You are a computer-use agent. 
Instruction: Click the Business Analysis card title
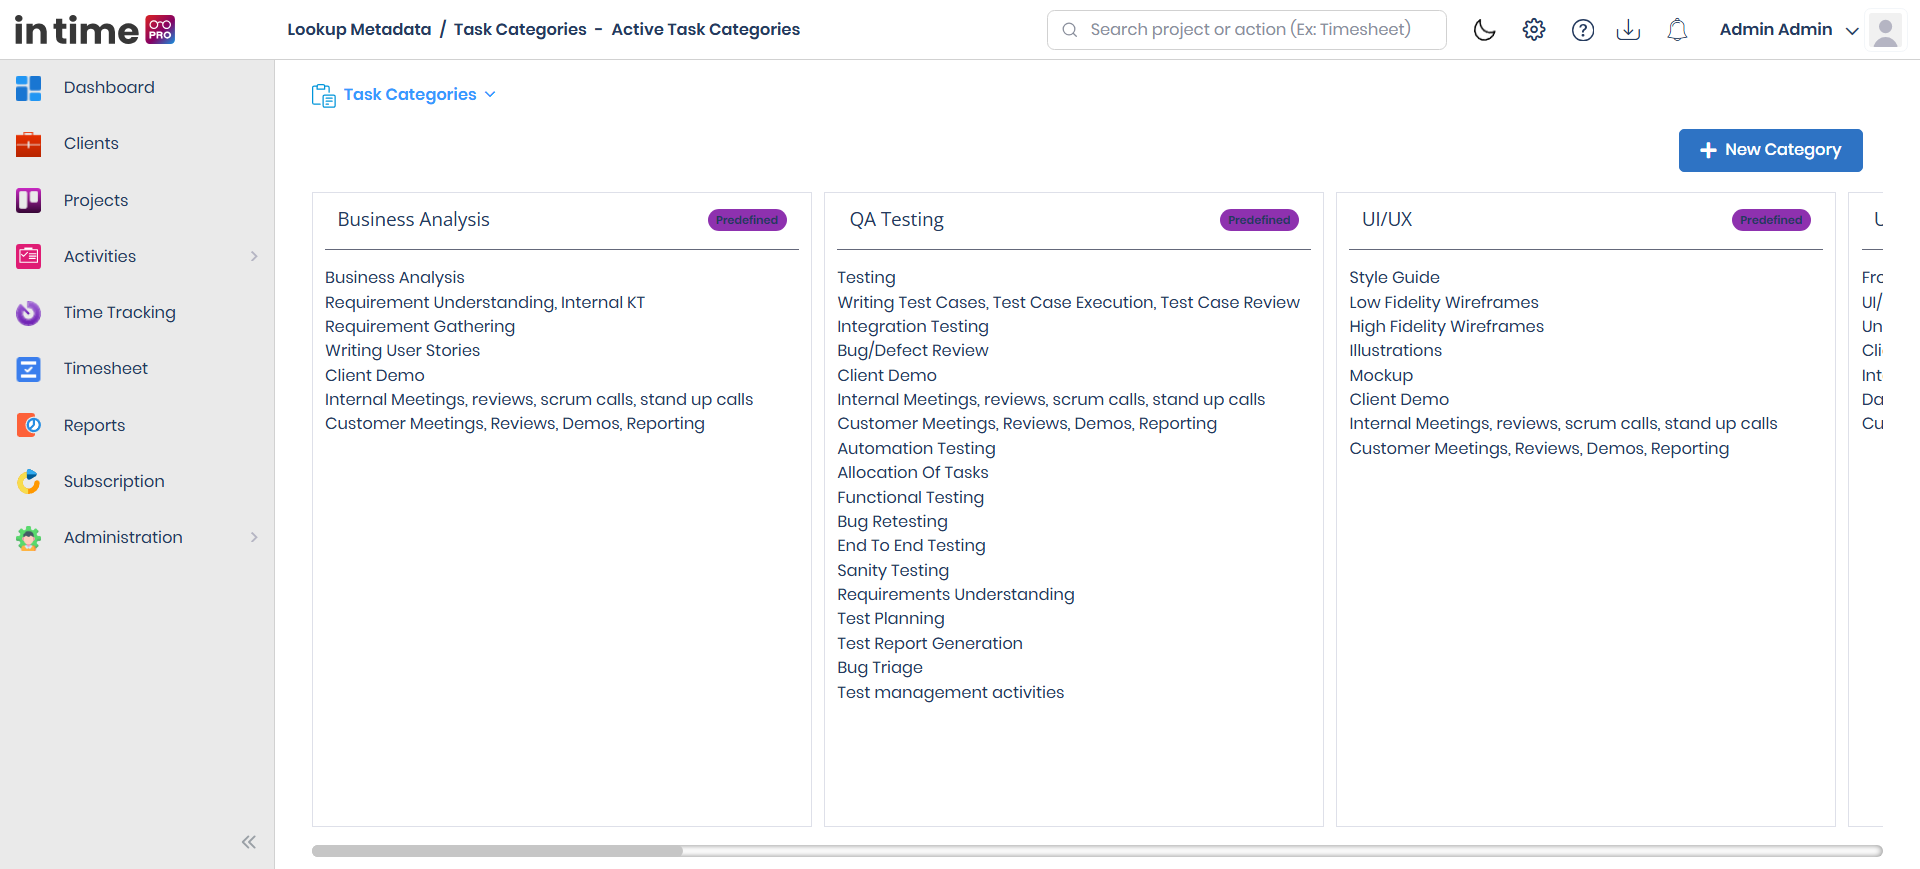pos(414,219)
